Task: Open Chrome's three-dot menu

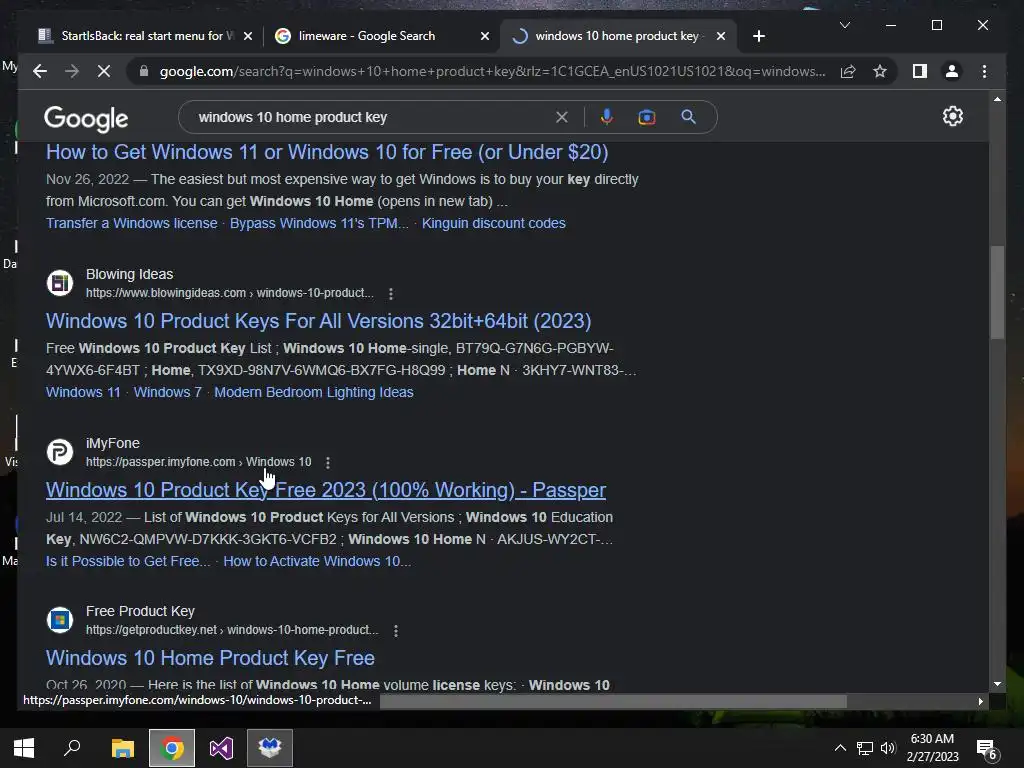Action: (x=984, y=71)
